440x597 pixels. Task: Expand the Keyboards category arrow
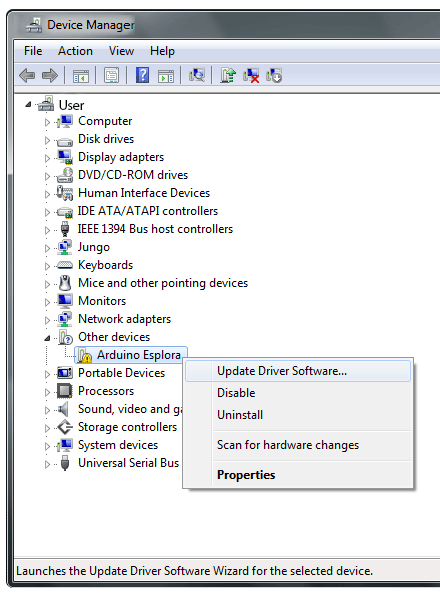point(47,266)
